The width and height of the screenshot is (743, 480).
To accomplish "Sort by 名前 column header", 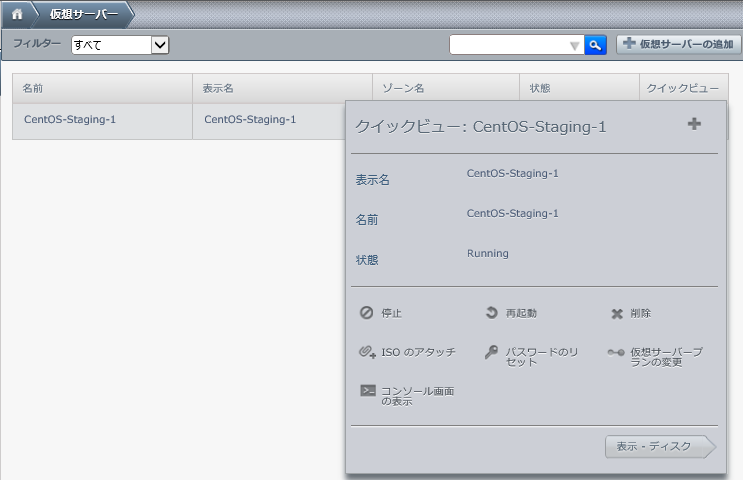I will tap(102, 88).
